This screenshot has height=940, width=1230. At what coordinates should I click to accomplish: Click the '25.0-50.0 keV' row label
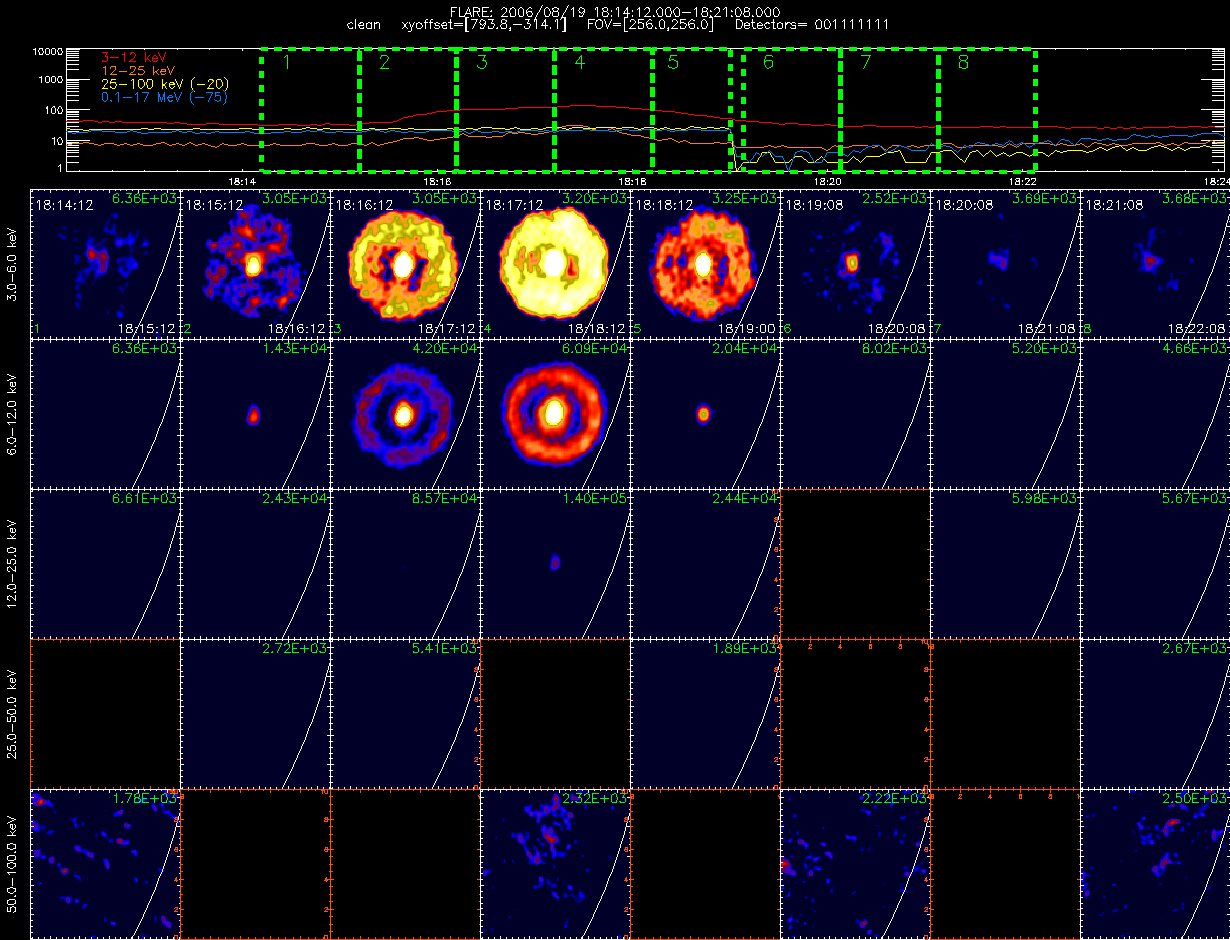pyautogui.click(x=13, y=713)
